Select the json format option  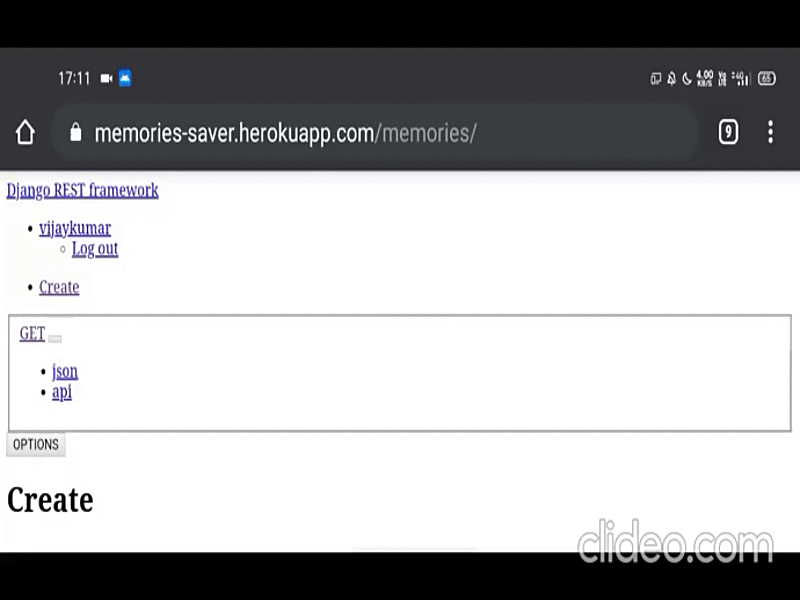click(65, 371)
